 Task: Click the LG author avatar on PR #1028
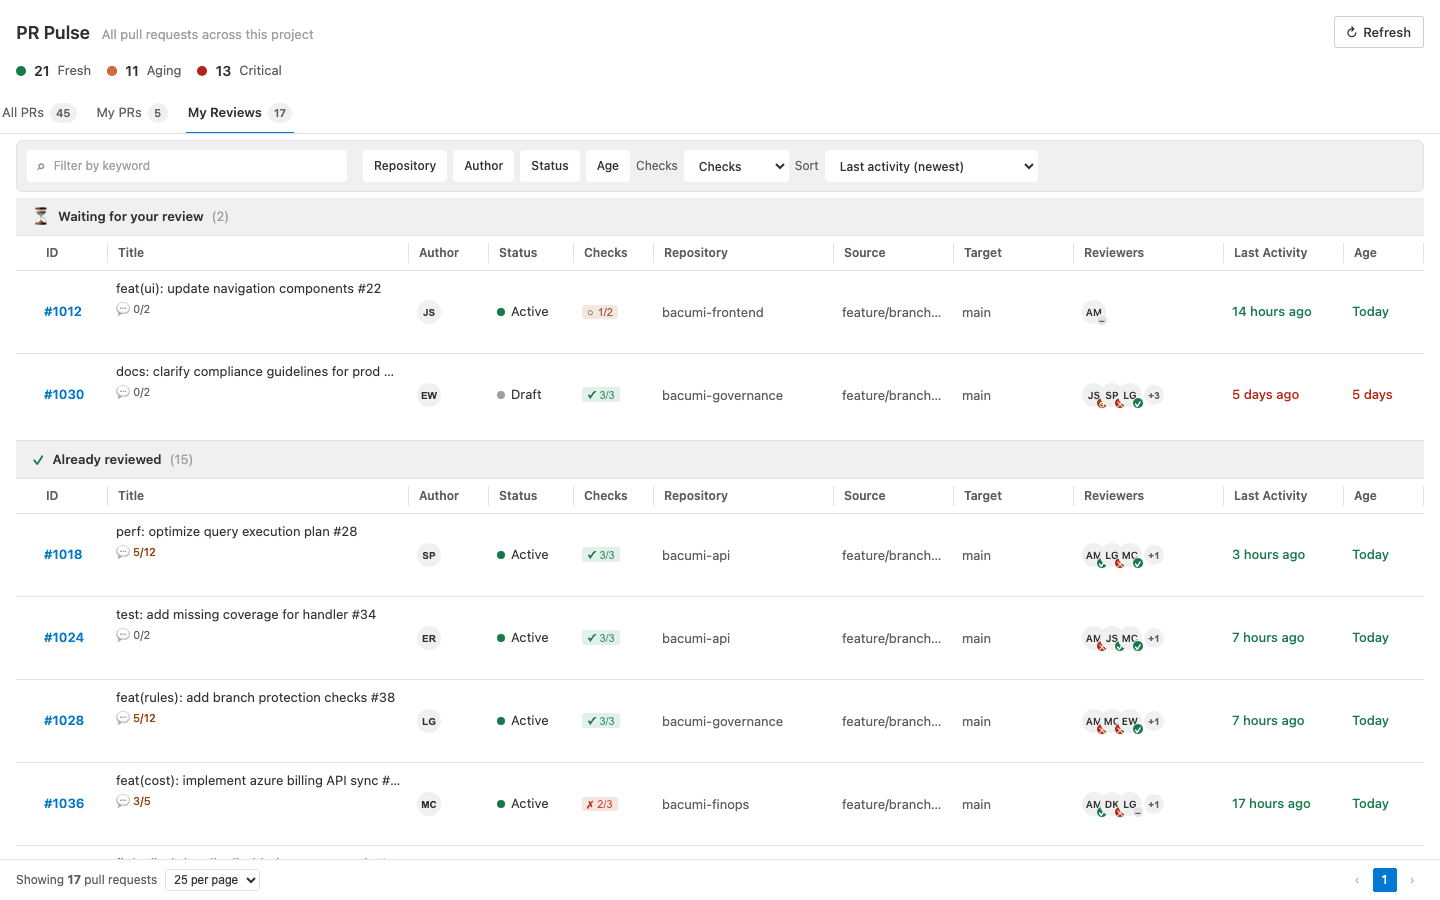click(429, 721)
